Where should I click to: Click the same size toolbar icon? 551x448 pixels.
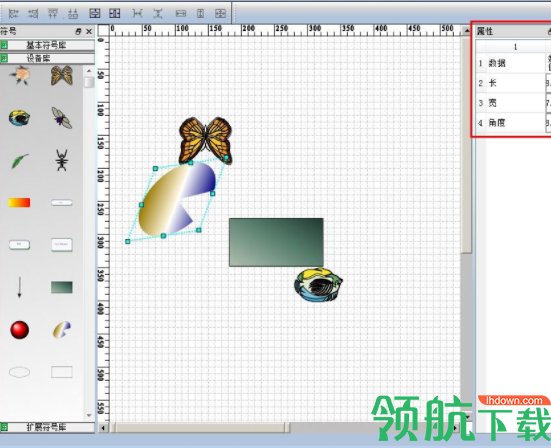(220, 14)
